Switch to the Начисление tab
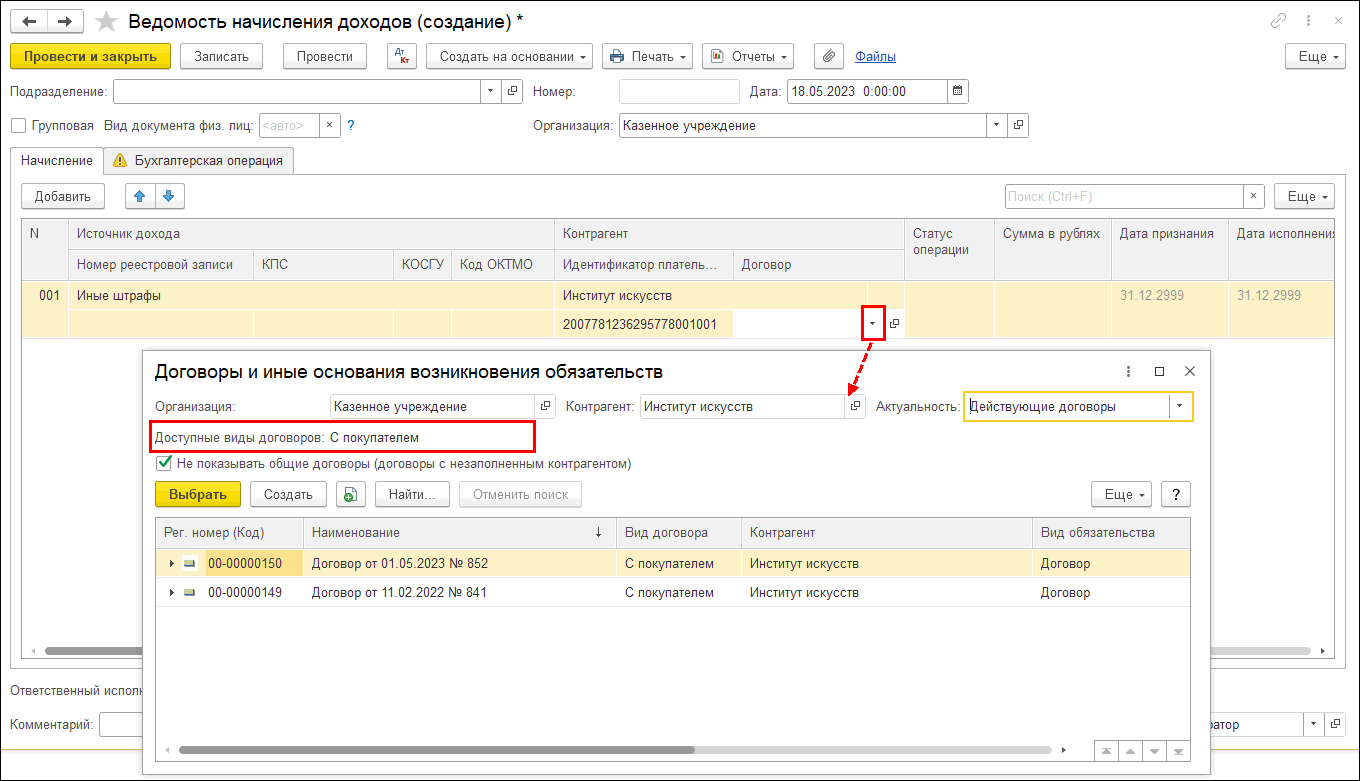Image resolution: width=1360 pixels, height=781 pixels. coord(57,160)
